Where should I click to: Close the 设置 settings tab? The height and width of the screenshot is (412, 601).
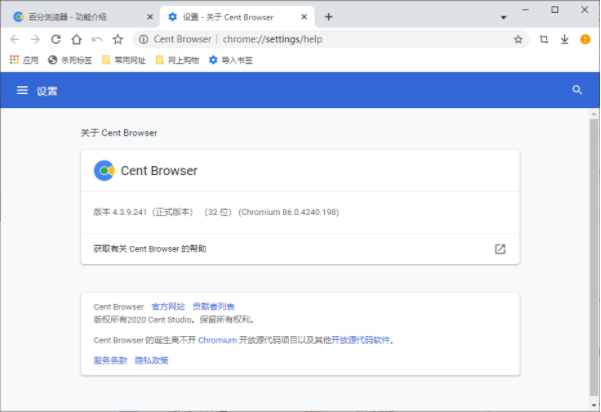tap(304, 17)
